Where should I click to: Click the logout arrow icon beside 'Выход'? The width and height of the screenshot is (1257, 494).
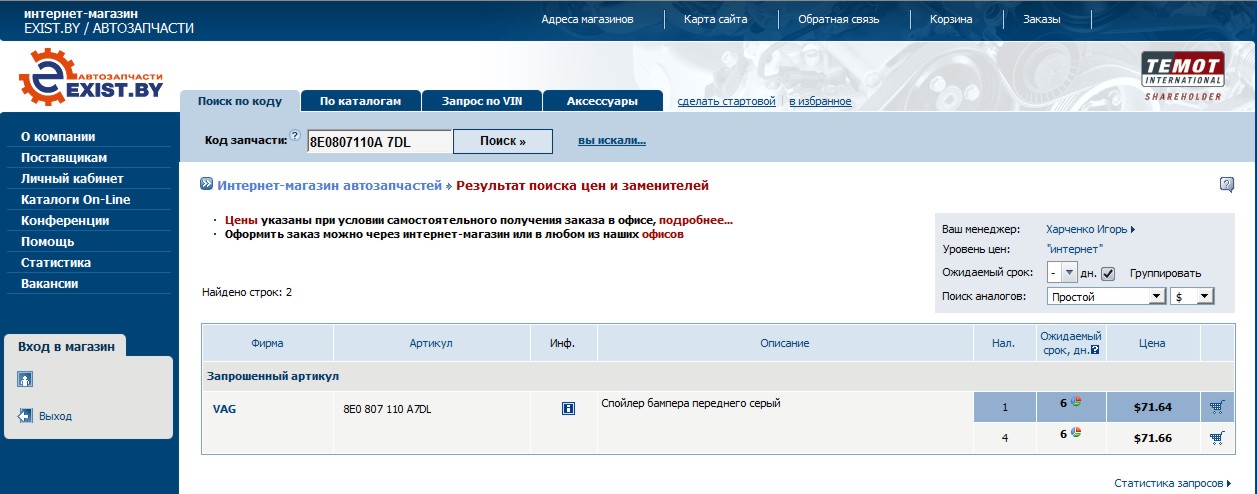(x=26, y=416)
